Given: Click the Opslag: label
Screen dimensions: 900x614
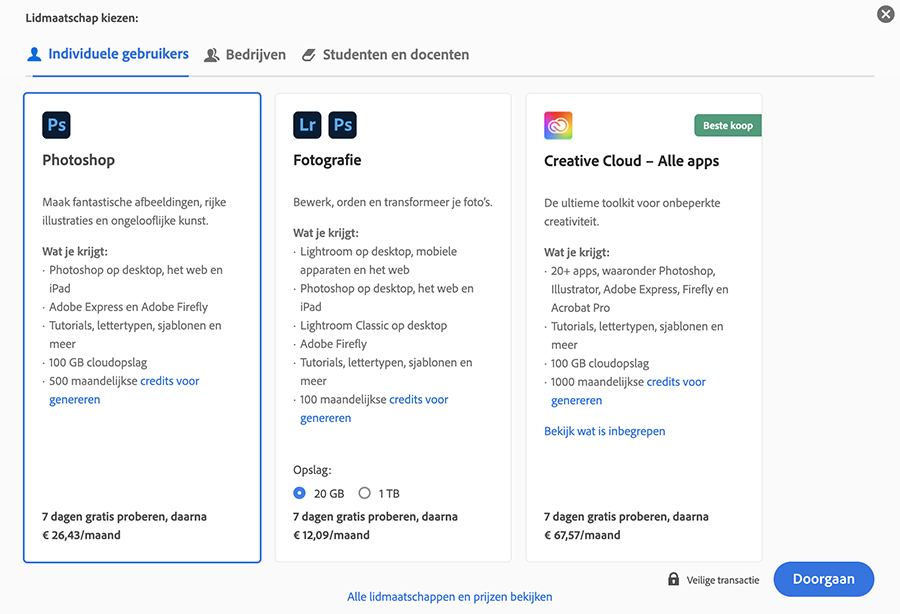Looking at the screenshot, I should [x=312, y=470].
